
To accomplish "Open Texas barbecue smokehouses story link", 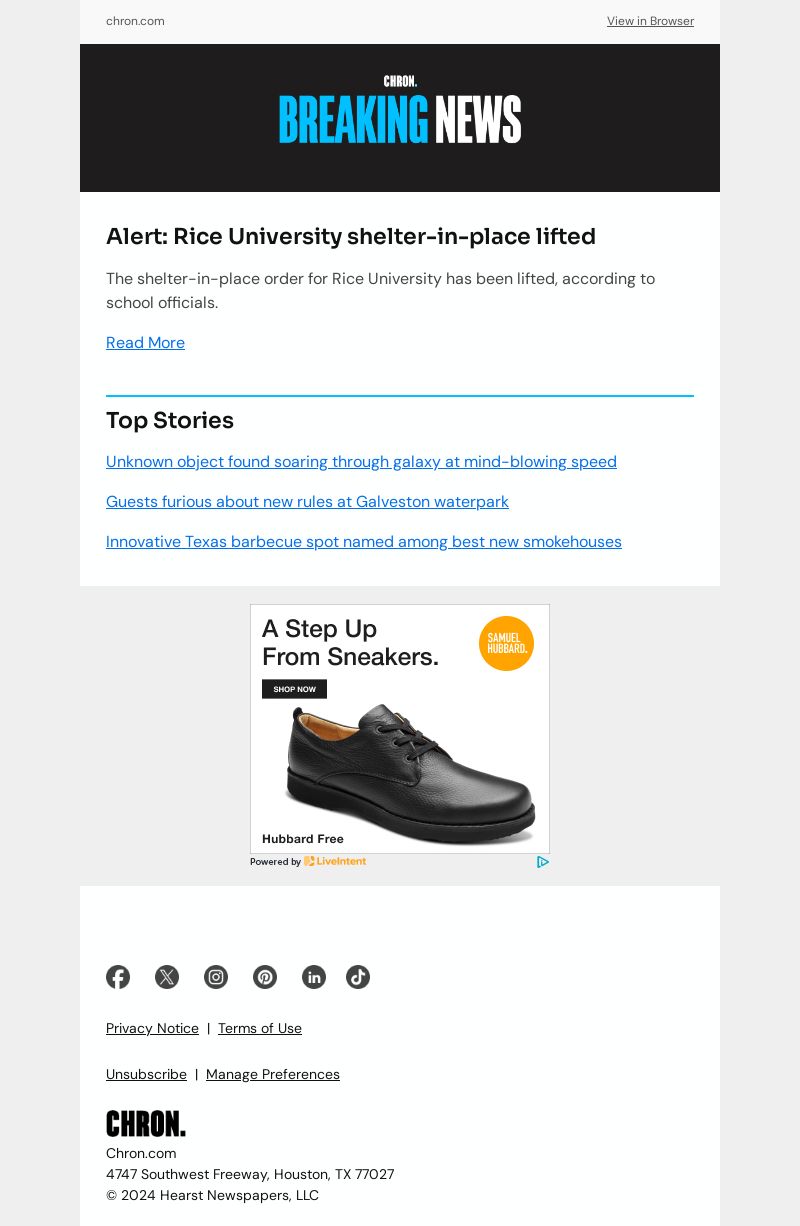I will (364, 541).
